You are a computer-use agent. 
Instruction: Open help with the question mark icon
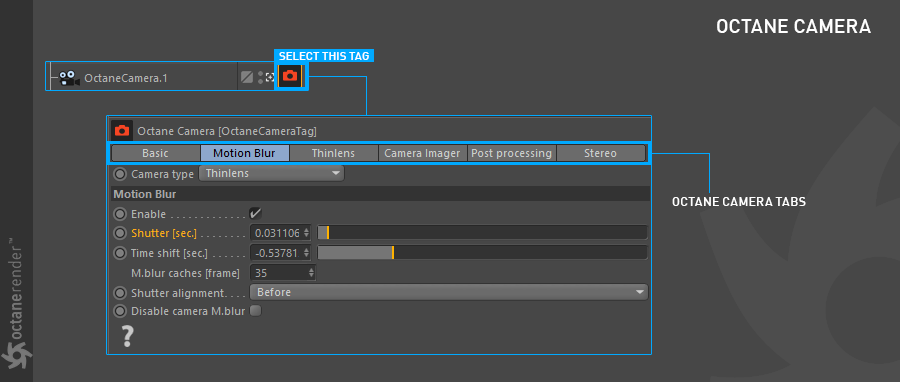(127, 336)
